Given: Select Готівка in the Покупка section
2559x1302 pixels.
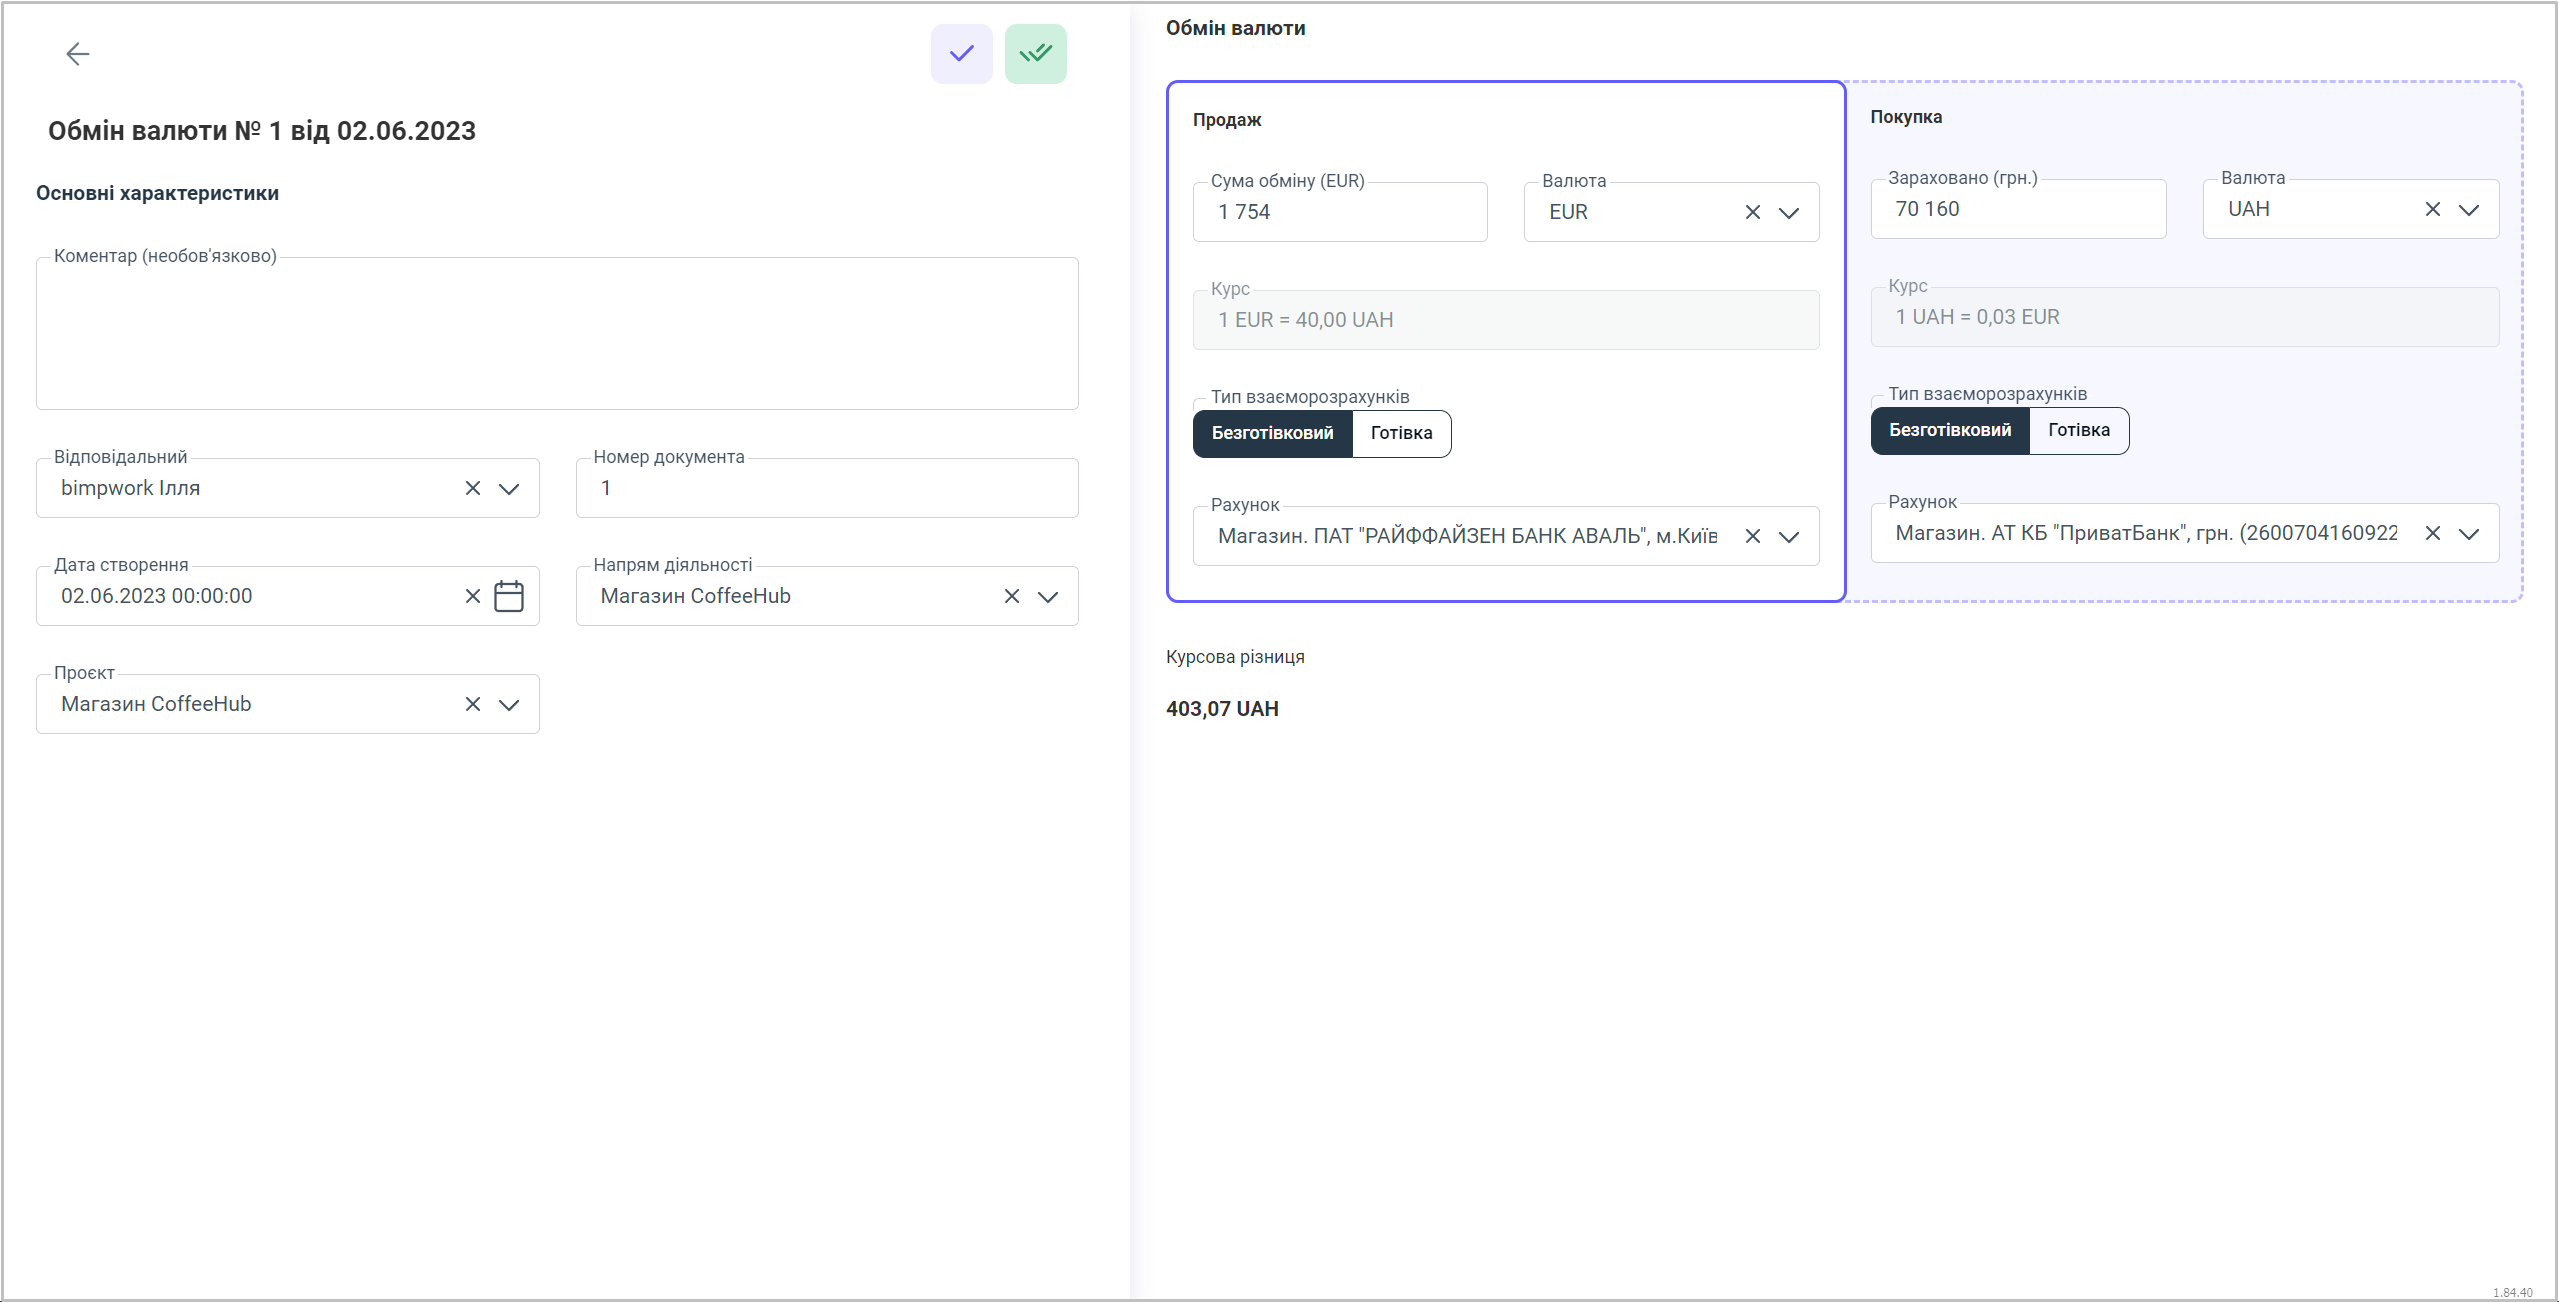Looking at the screenshot, I should 2078,431.
